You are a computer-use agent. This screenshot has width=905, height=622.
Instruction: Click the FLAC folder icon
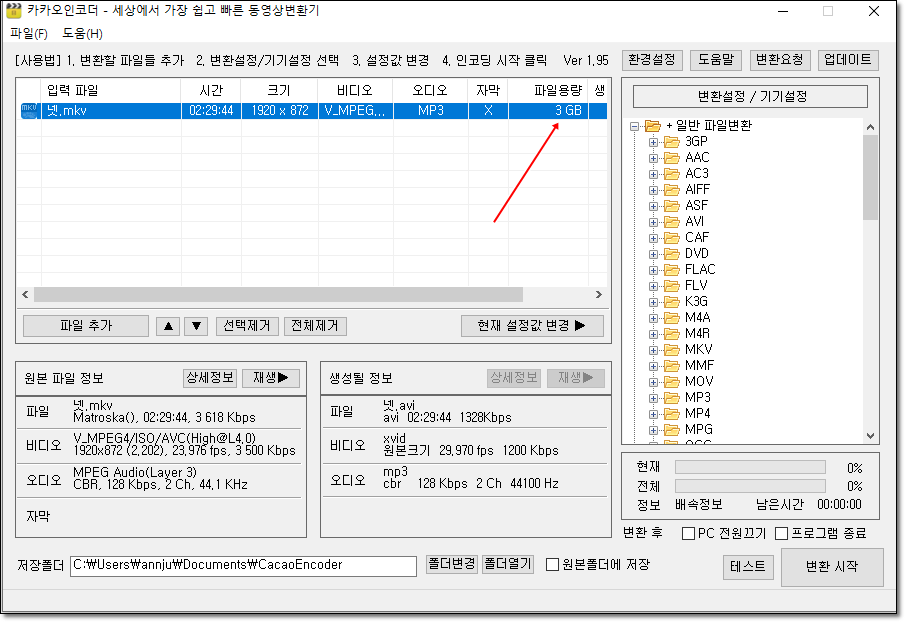coord(671,270)
